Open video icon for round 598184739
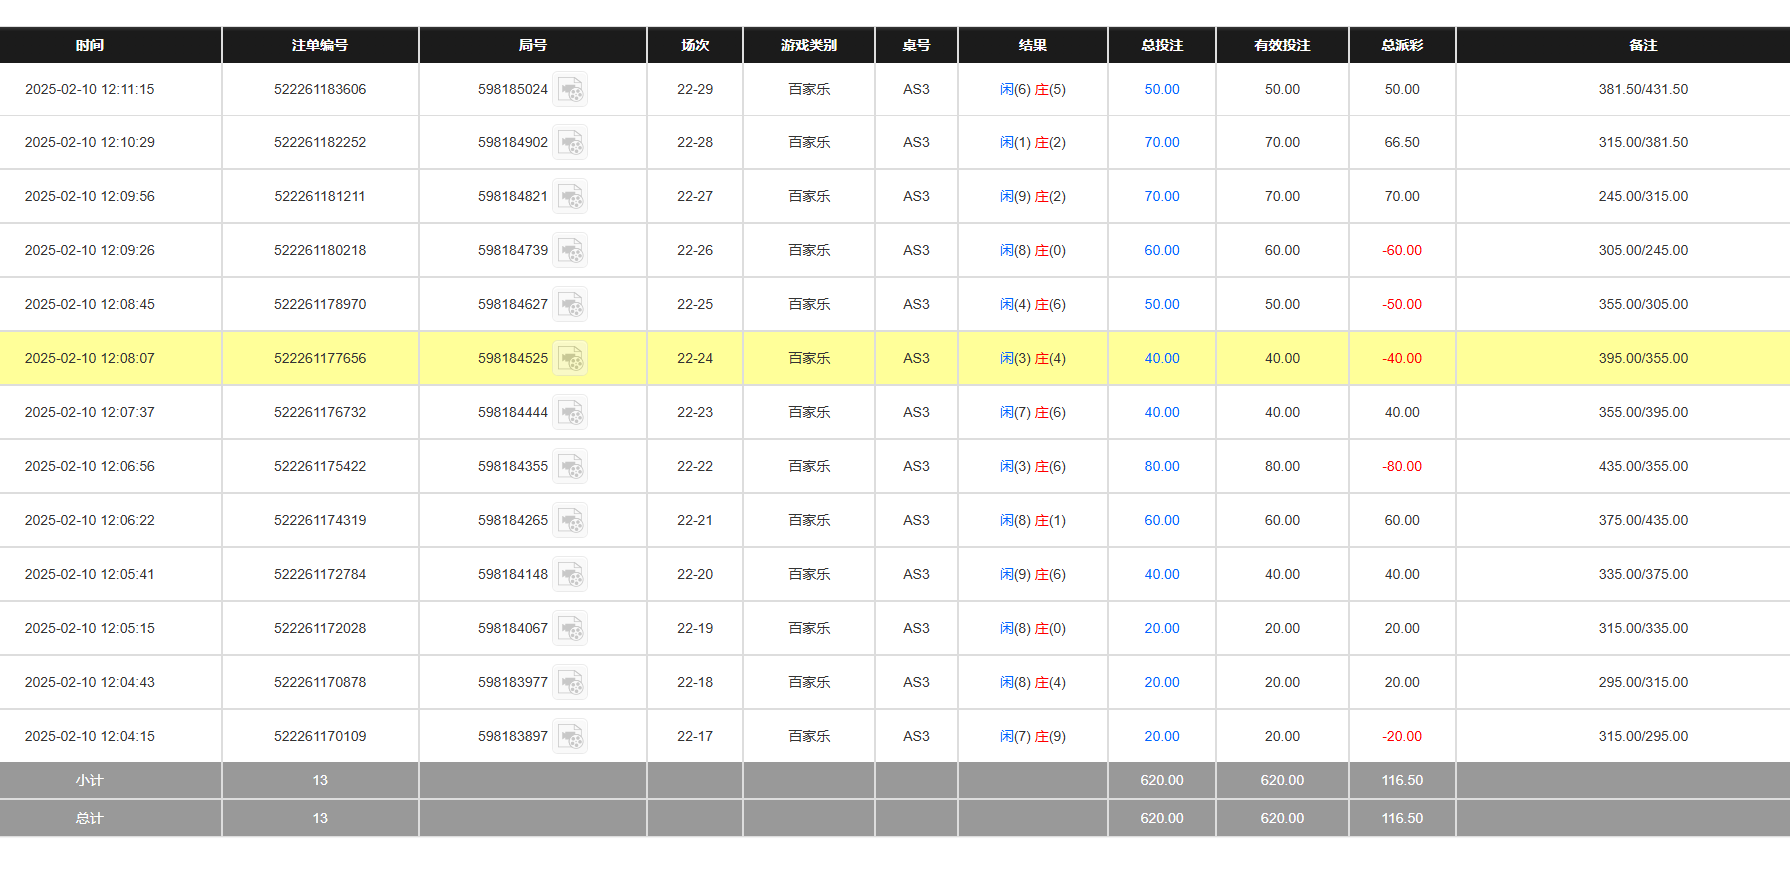The image size is (1790, 879). pos(570,251)
